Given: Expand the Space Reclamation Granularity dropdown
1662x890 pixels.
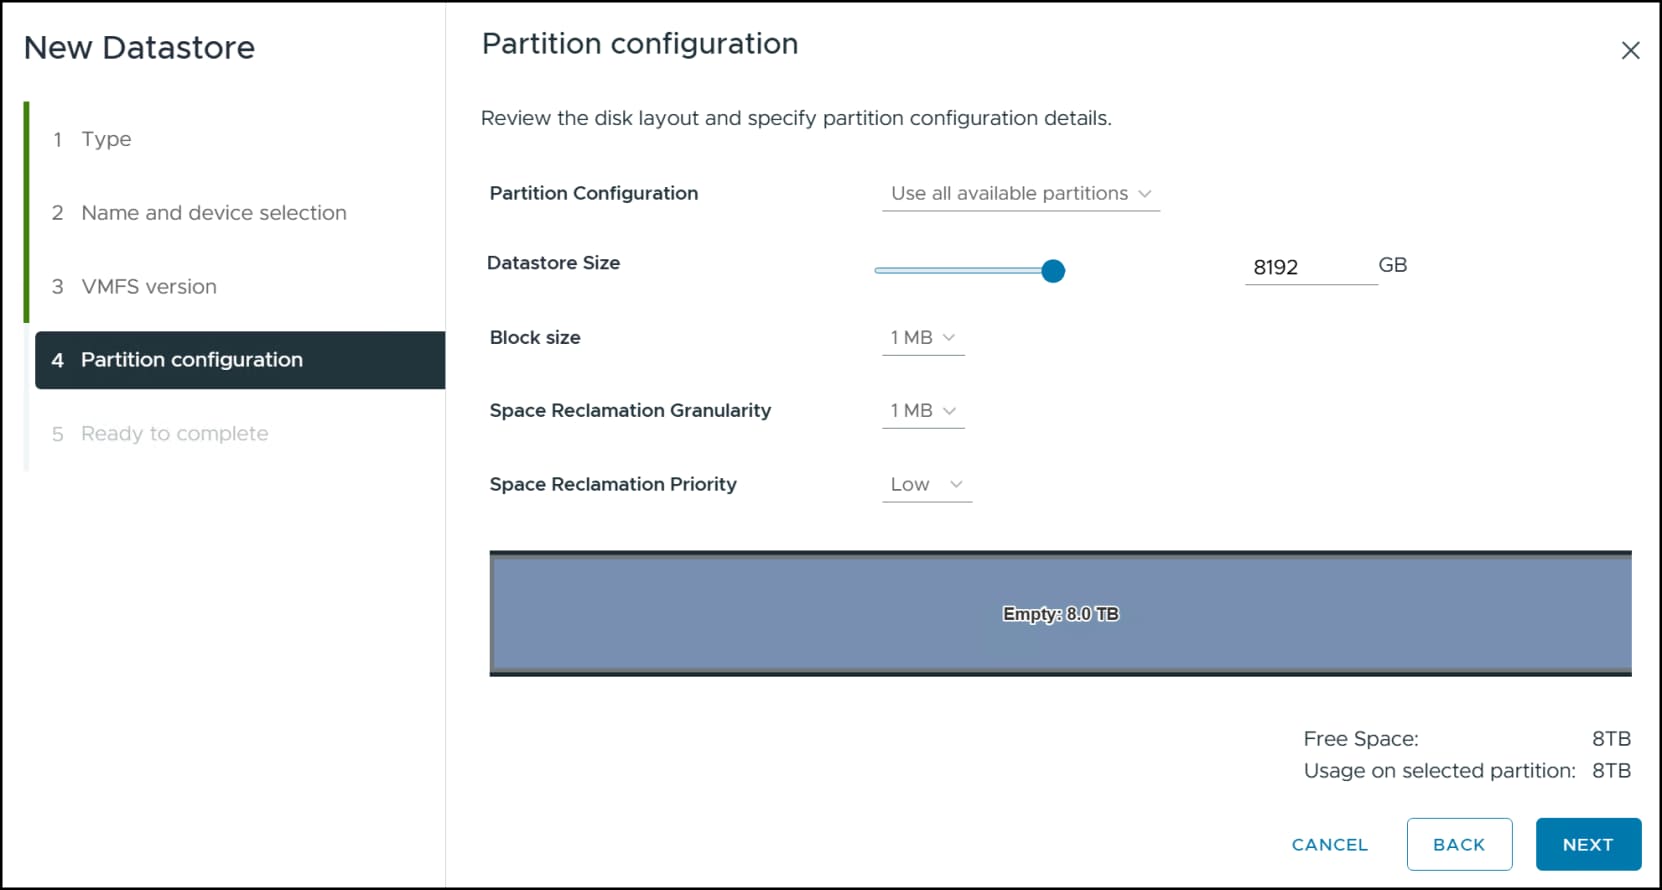Looking at the screenshot, I should tap(923, 411).
